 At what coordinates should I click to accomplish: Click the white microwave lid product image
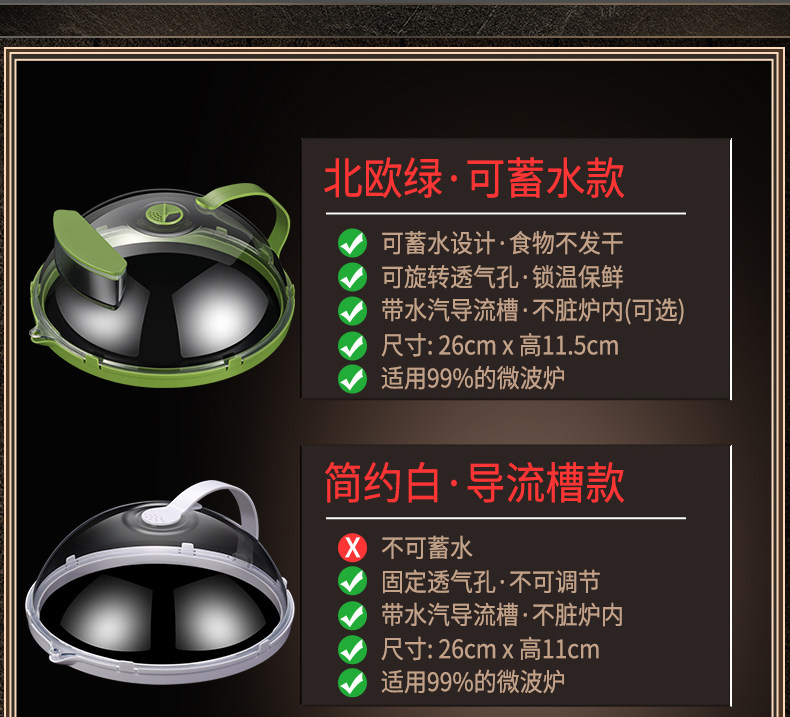[x=160, y=582]
